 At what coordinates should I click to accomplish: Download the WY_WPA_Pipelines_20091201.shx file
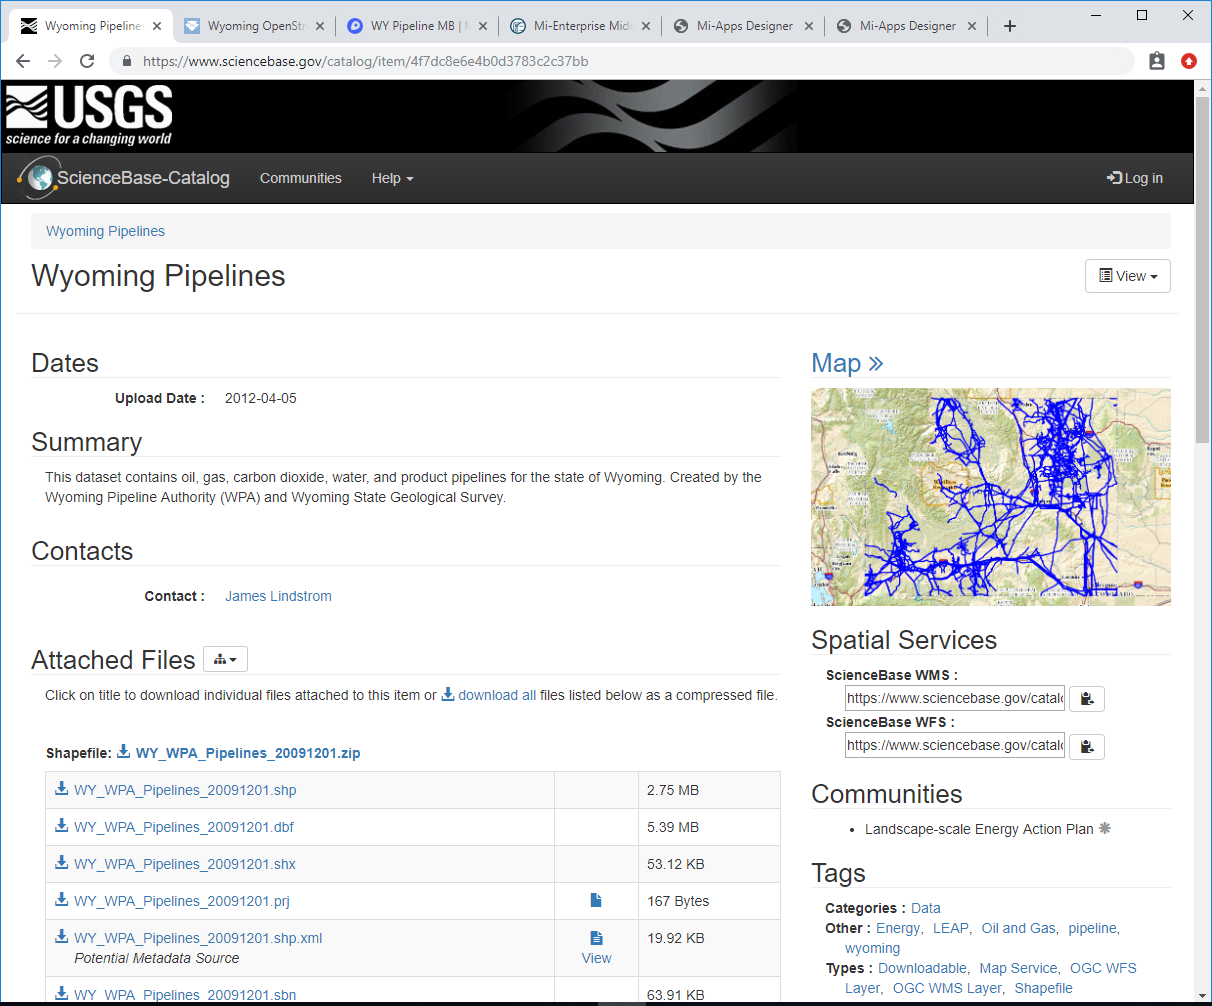point(185,864)
